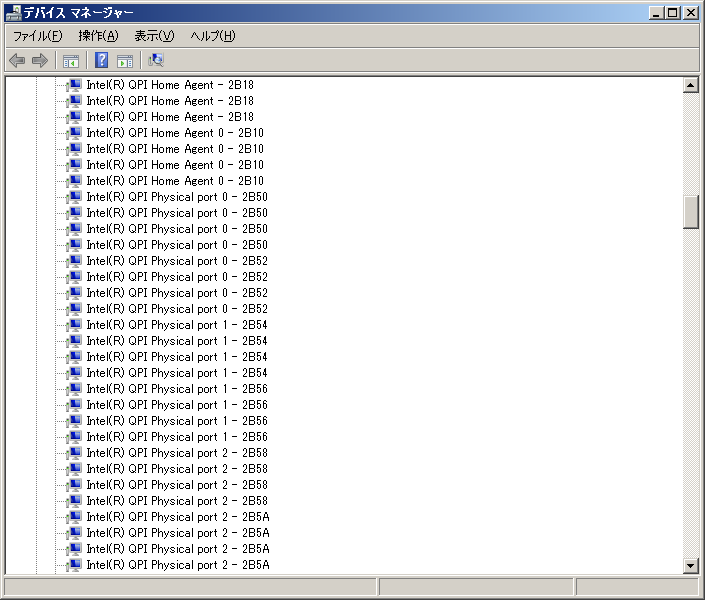The image size is (705, 600).
Task: Open the 表示(V) menu
Action: 154,36
